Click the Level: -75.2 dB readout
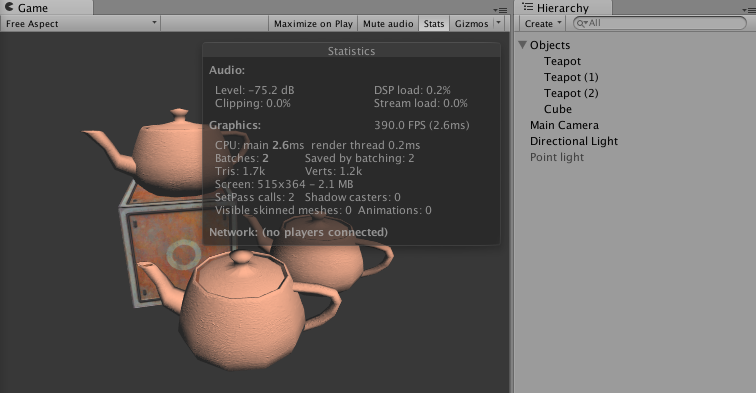 255,90
